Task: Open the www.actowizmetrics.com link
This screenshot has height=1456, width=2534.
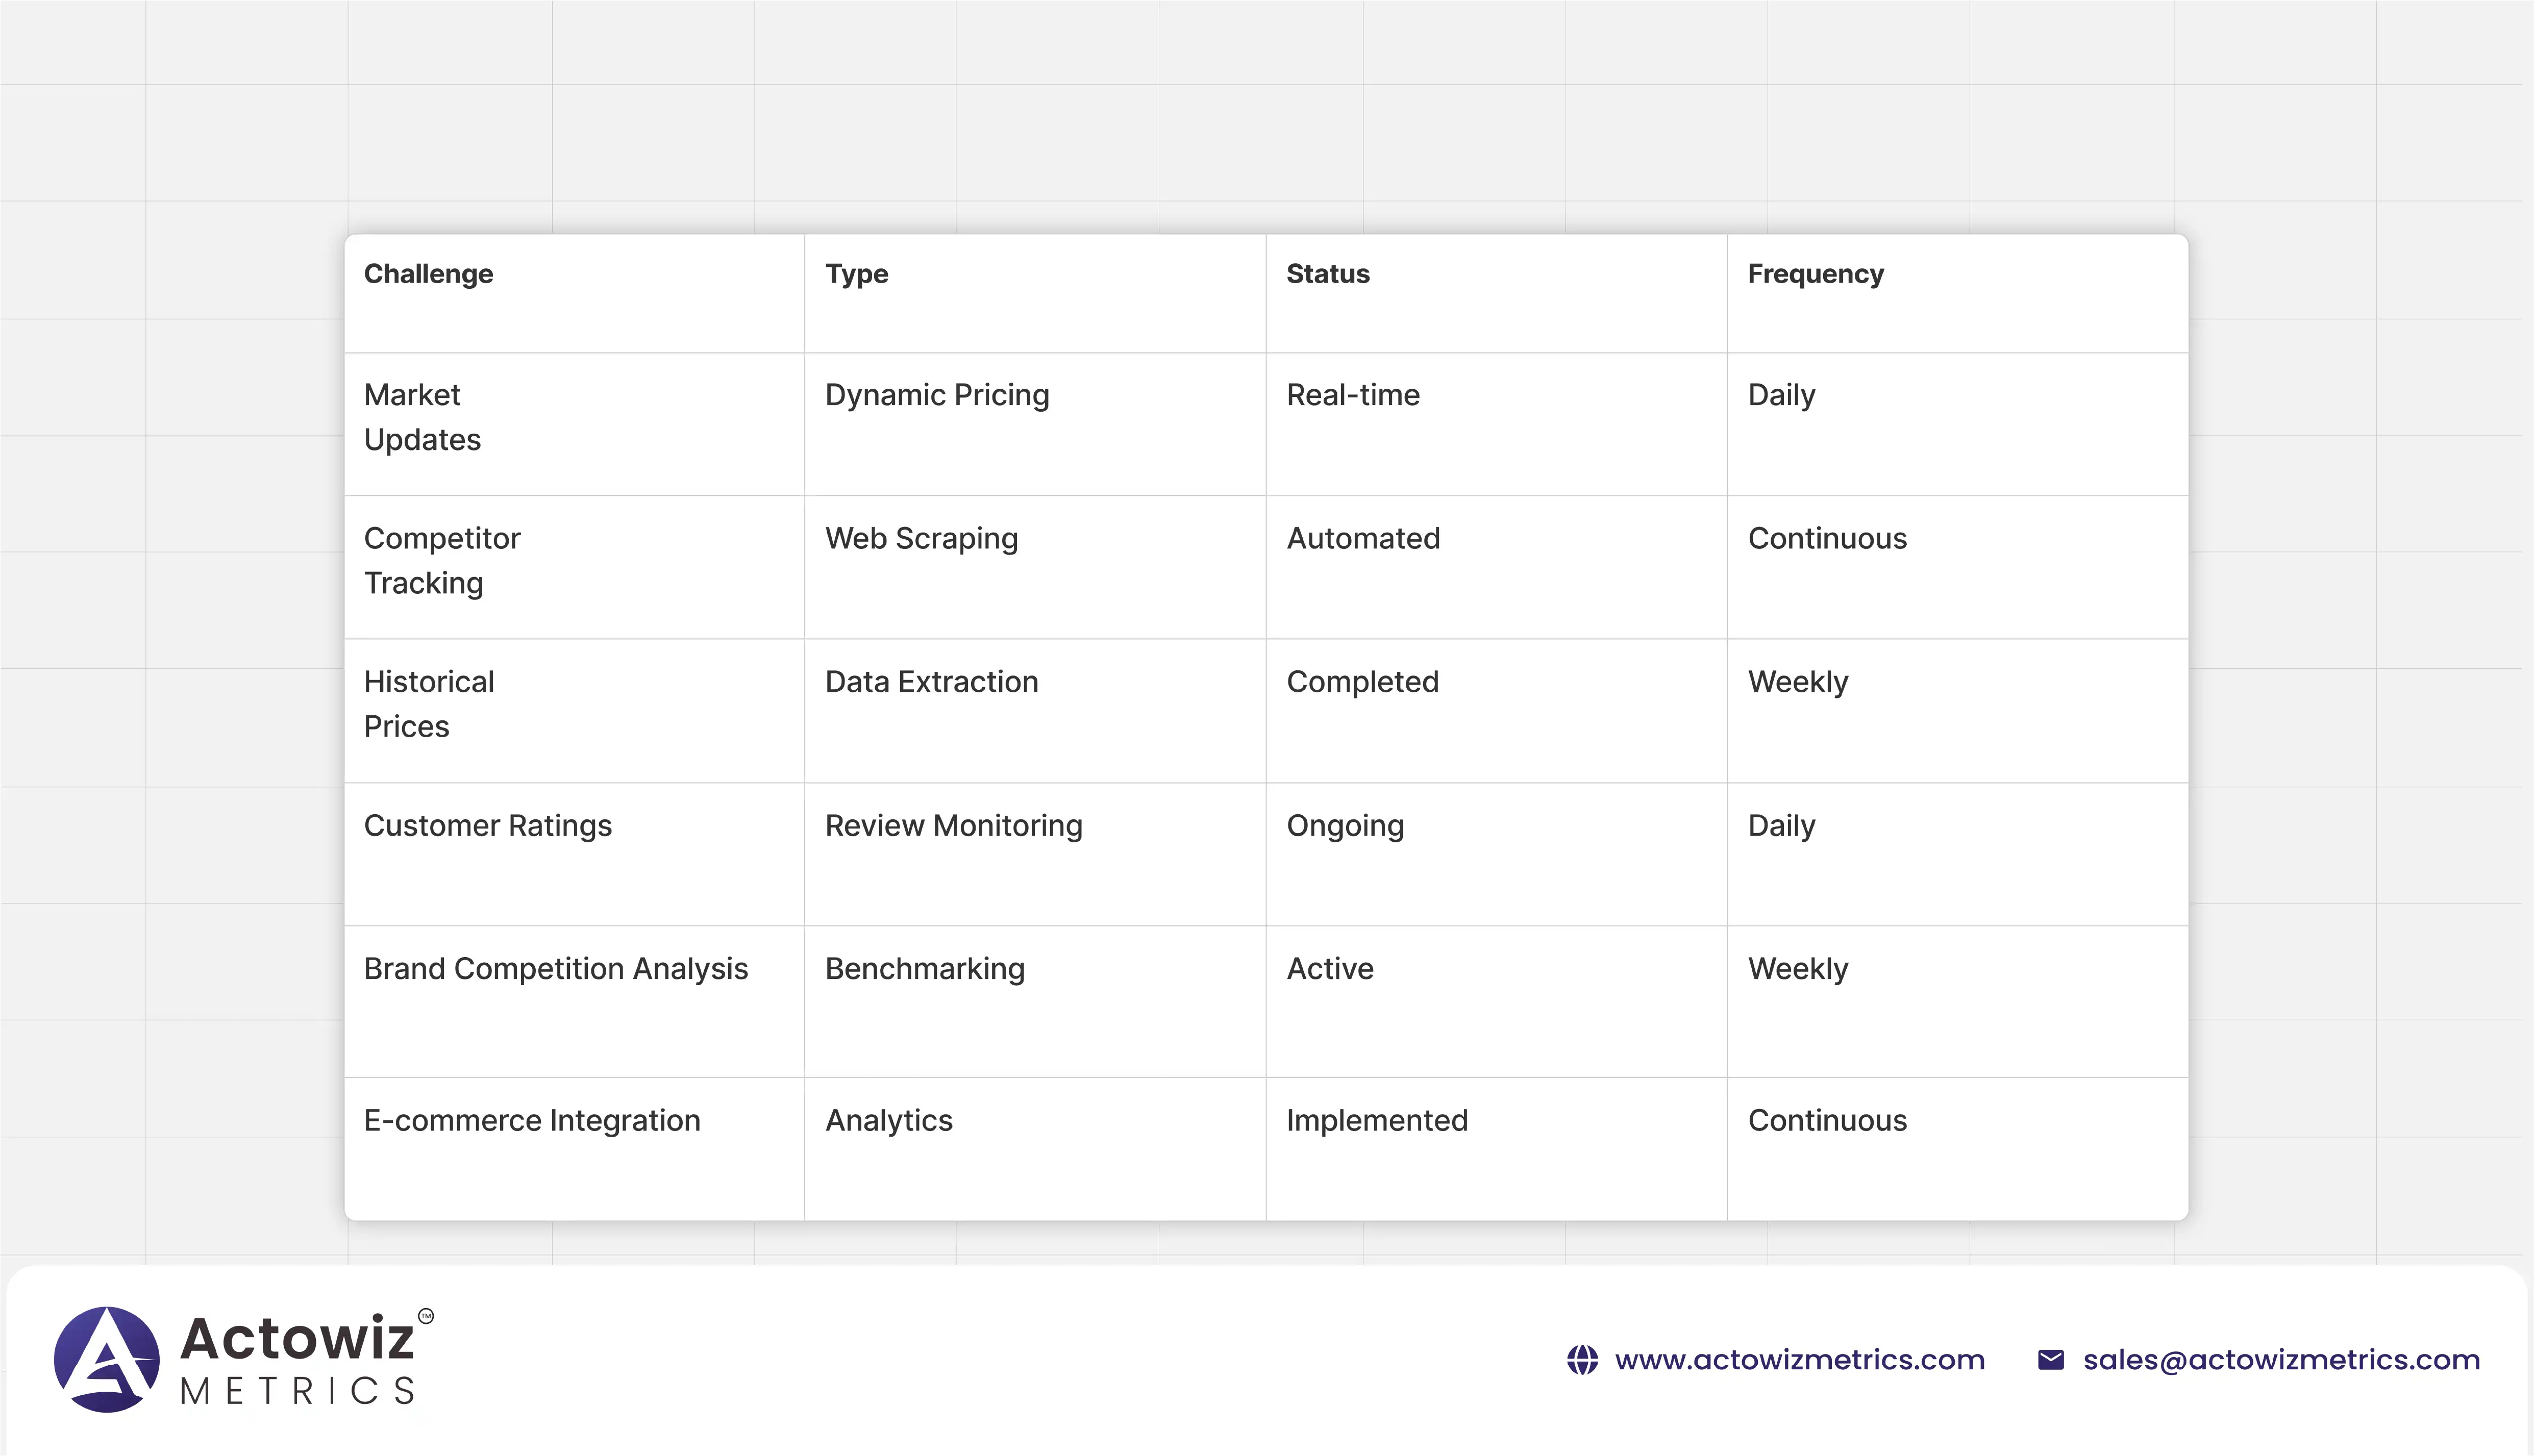Action: (1799, 1360)
